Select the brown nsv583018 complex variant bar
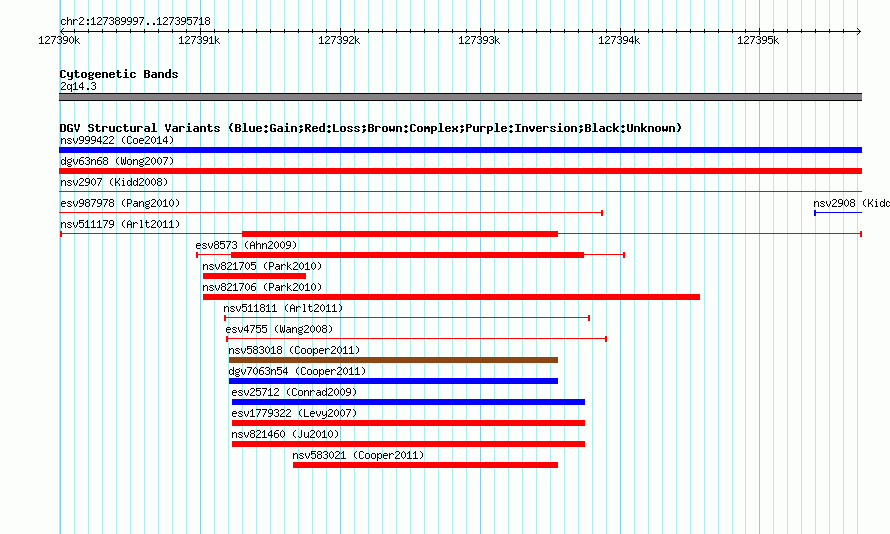Image resolution: width=890 pixels, height=534 pixels. (393, 360)
